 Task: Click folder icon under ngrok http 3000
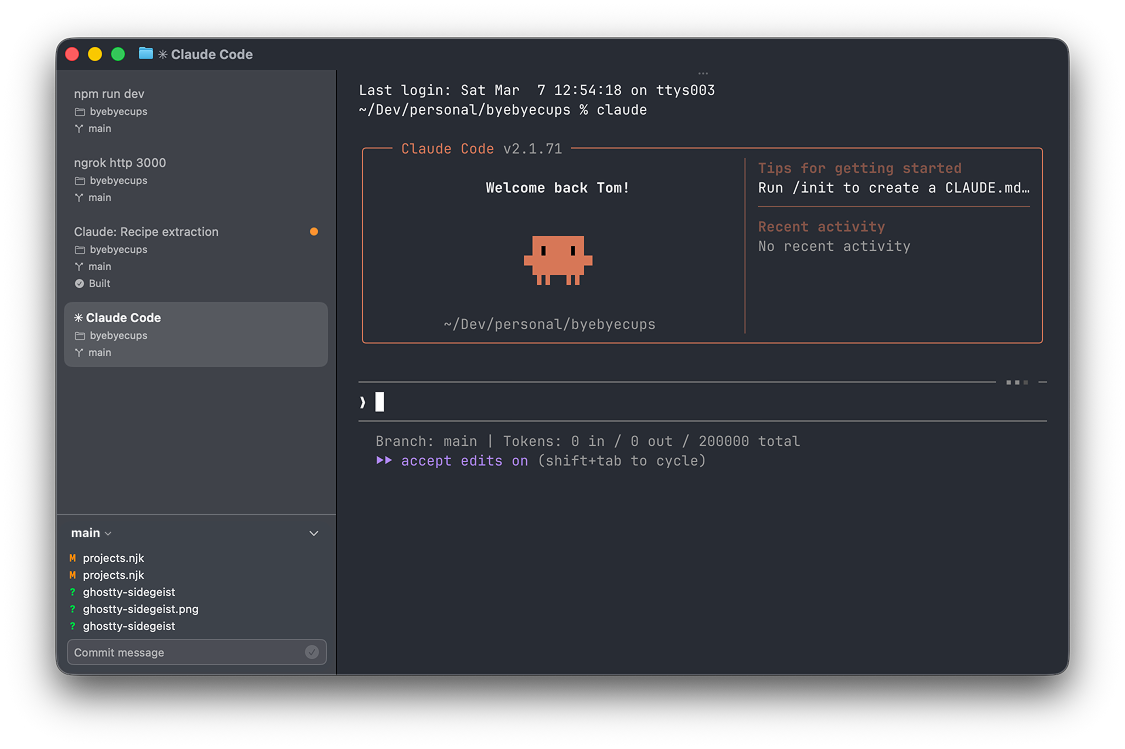point(80,181)
